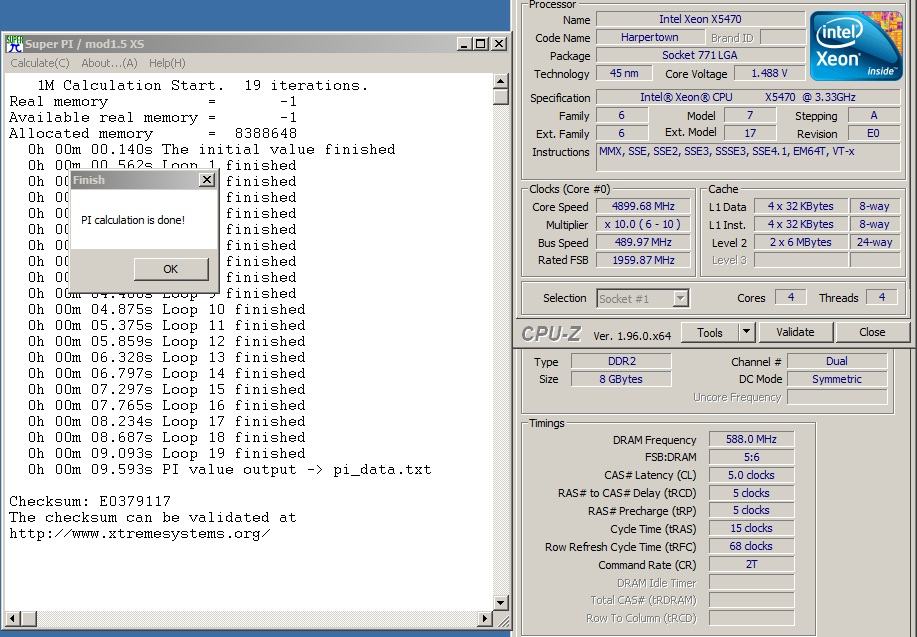This screenshot has width=917, height=637.
Task: Click the Multiplier value x 10.0
Action: 643,225
